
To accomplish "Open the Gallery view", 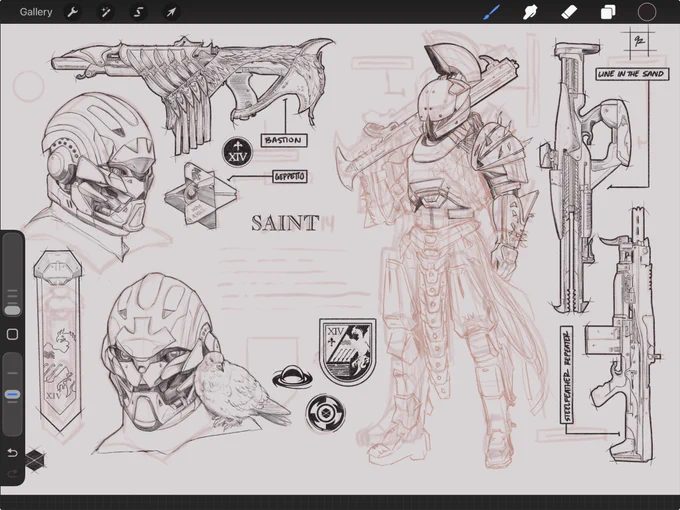I will [36, 12].
